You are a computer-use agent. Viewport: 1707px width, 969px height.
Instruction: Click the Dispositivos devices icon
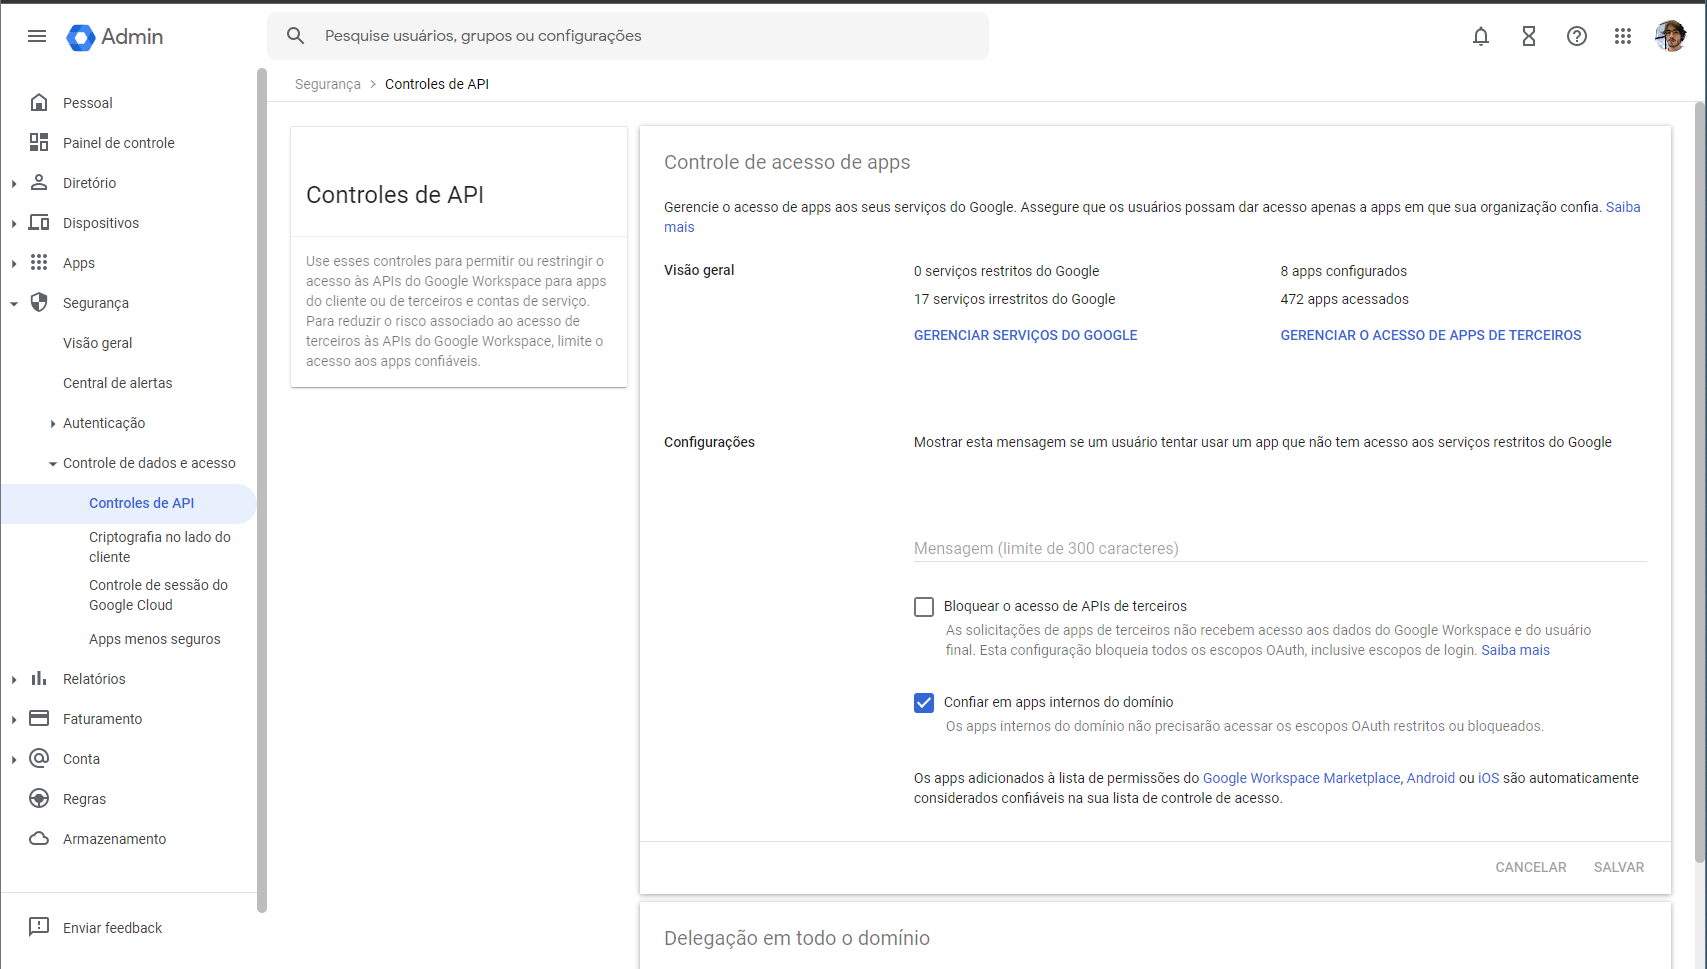(39, 222)
